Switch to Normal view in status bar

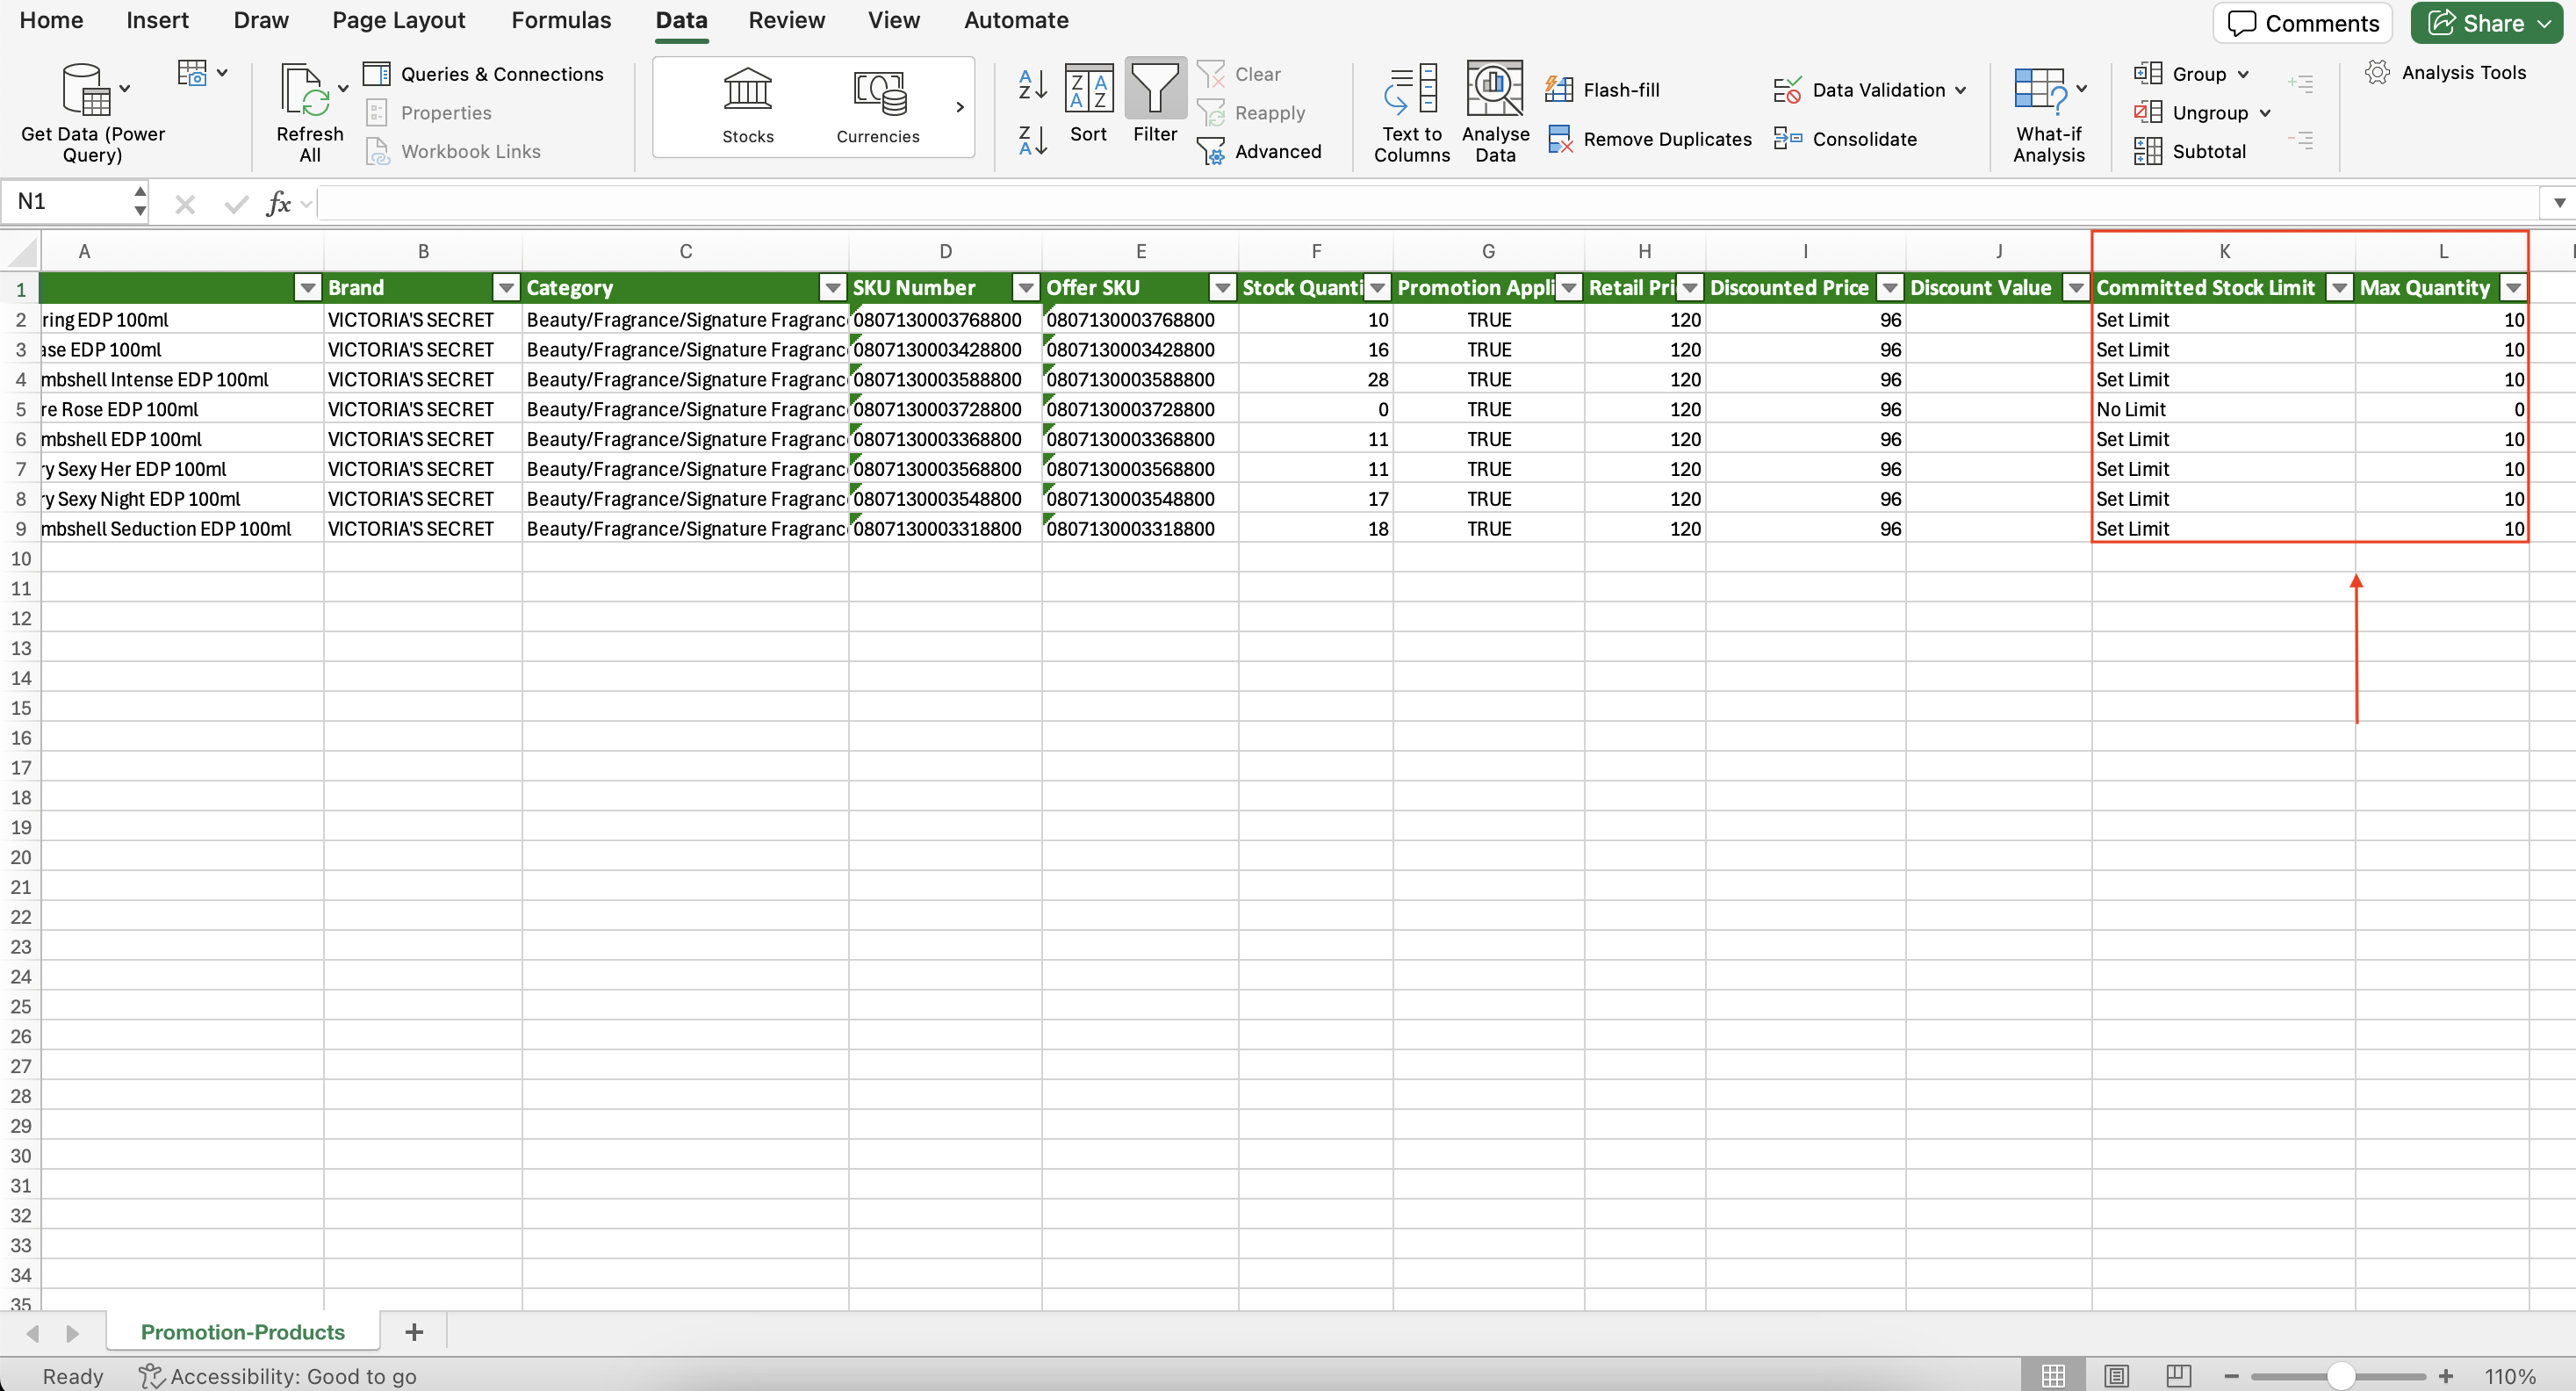pos(2053,1376)
